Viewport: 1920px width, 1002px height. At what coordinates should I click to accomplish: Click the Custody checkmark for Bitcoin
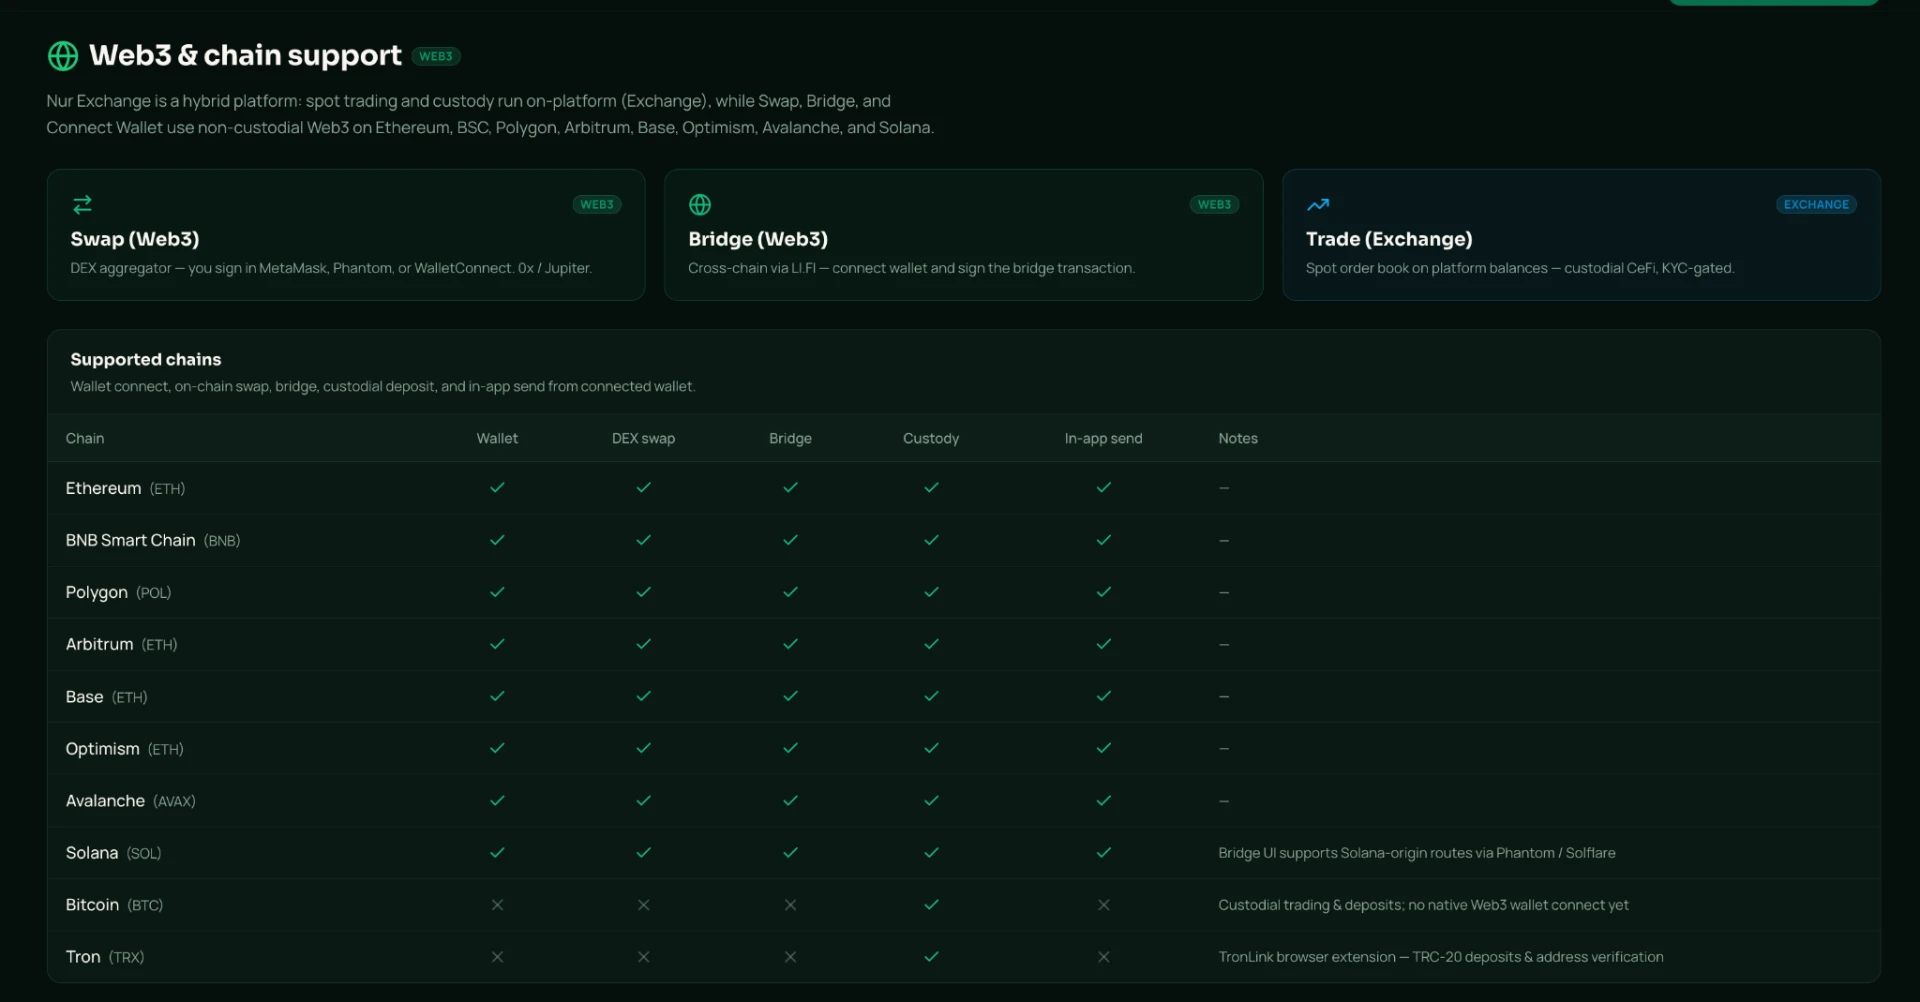(x=931, y=904)
